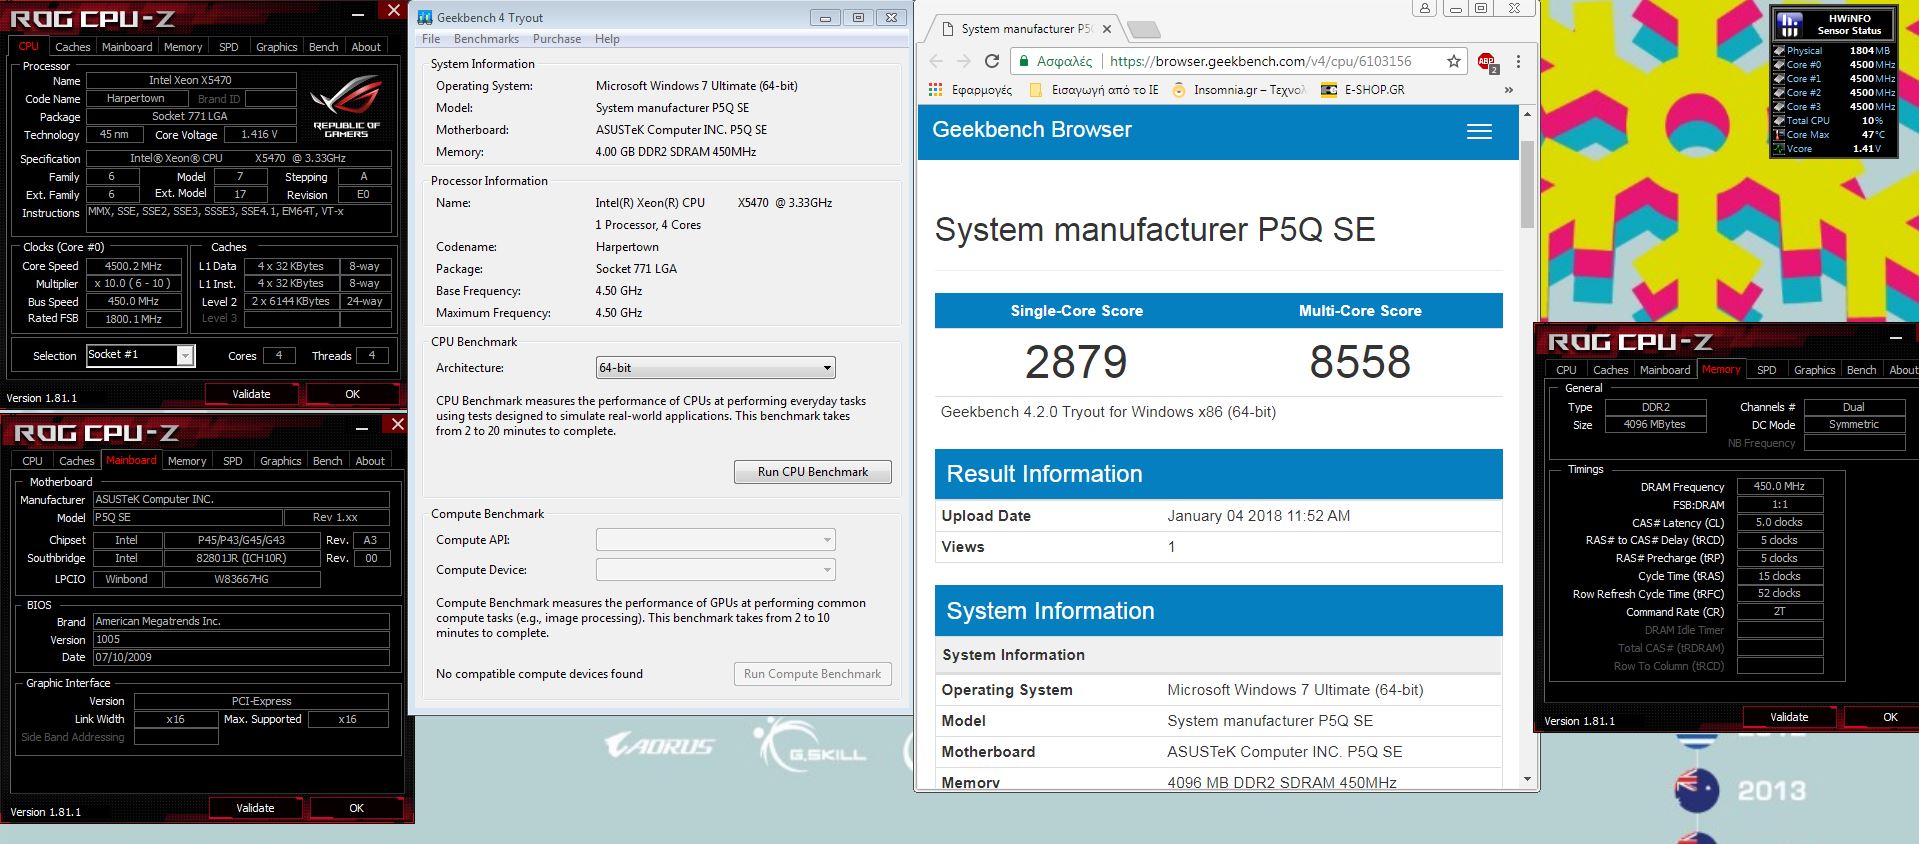Click the Multi-Core Score value 8558

pos(1360,362)
